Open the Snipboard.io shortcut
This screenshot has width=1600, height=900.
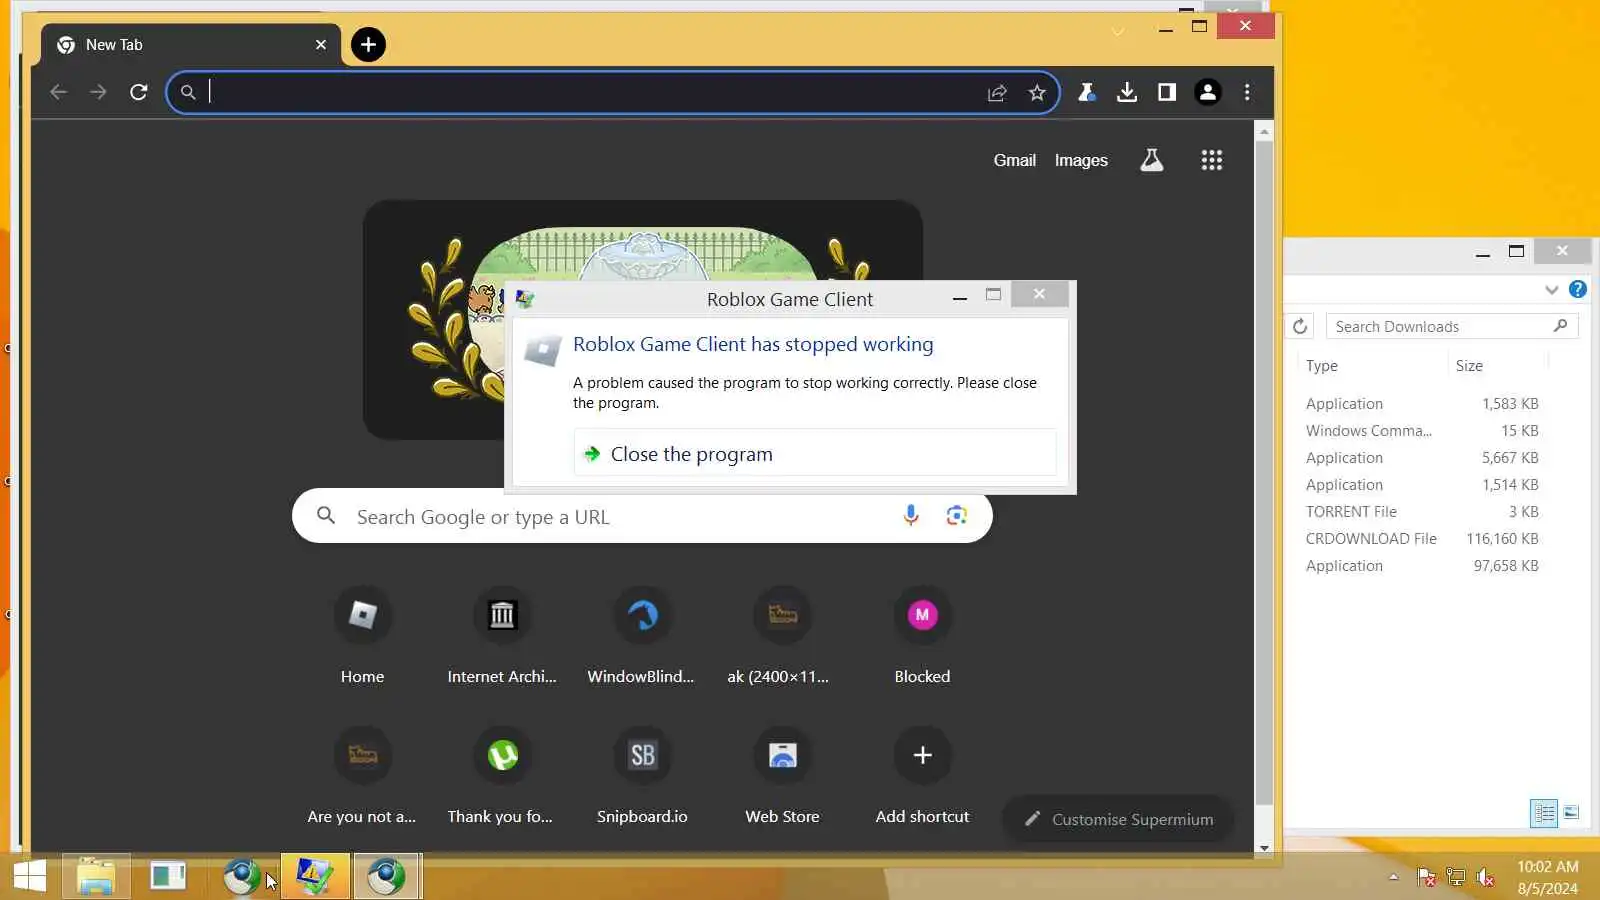(x=642, y=776)
